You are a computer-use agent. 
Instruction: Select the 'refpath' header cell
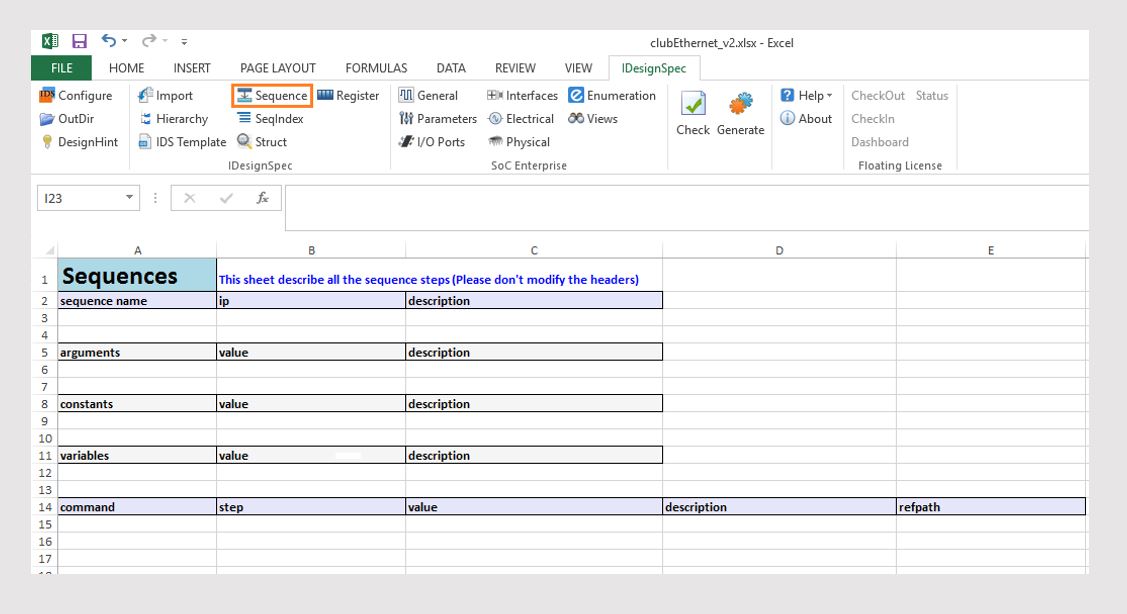click(990, 507)
